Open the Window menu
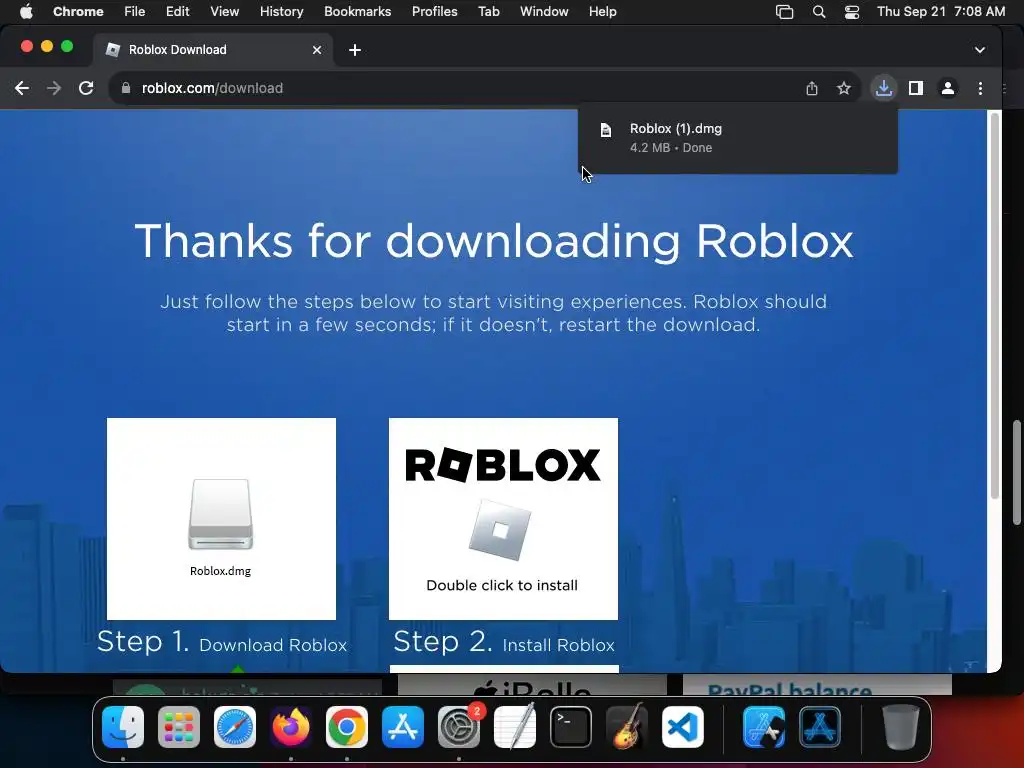This screenshot has height=768, width=1024. (544, 11)
